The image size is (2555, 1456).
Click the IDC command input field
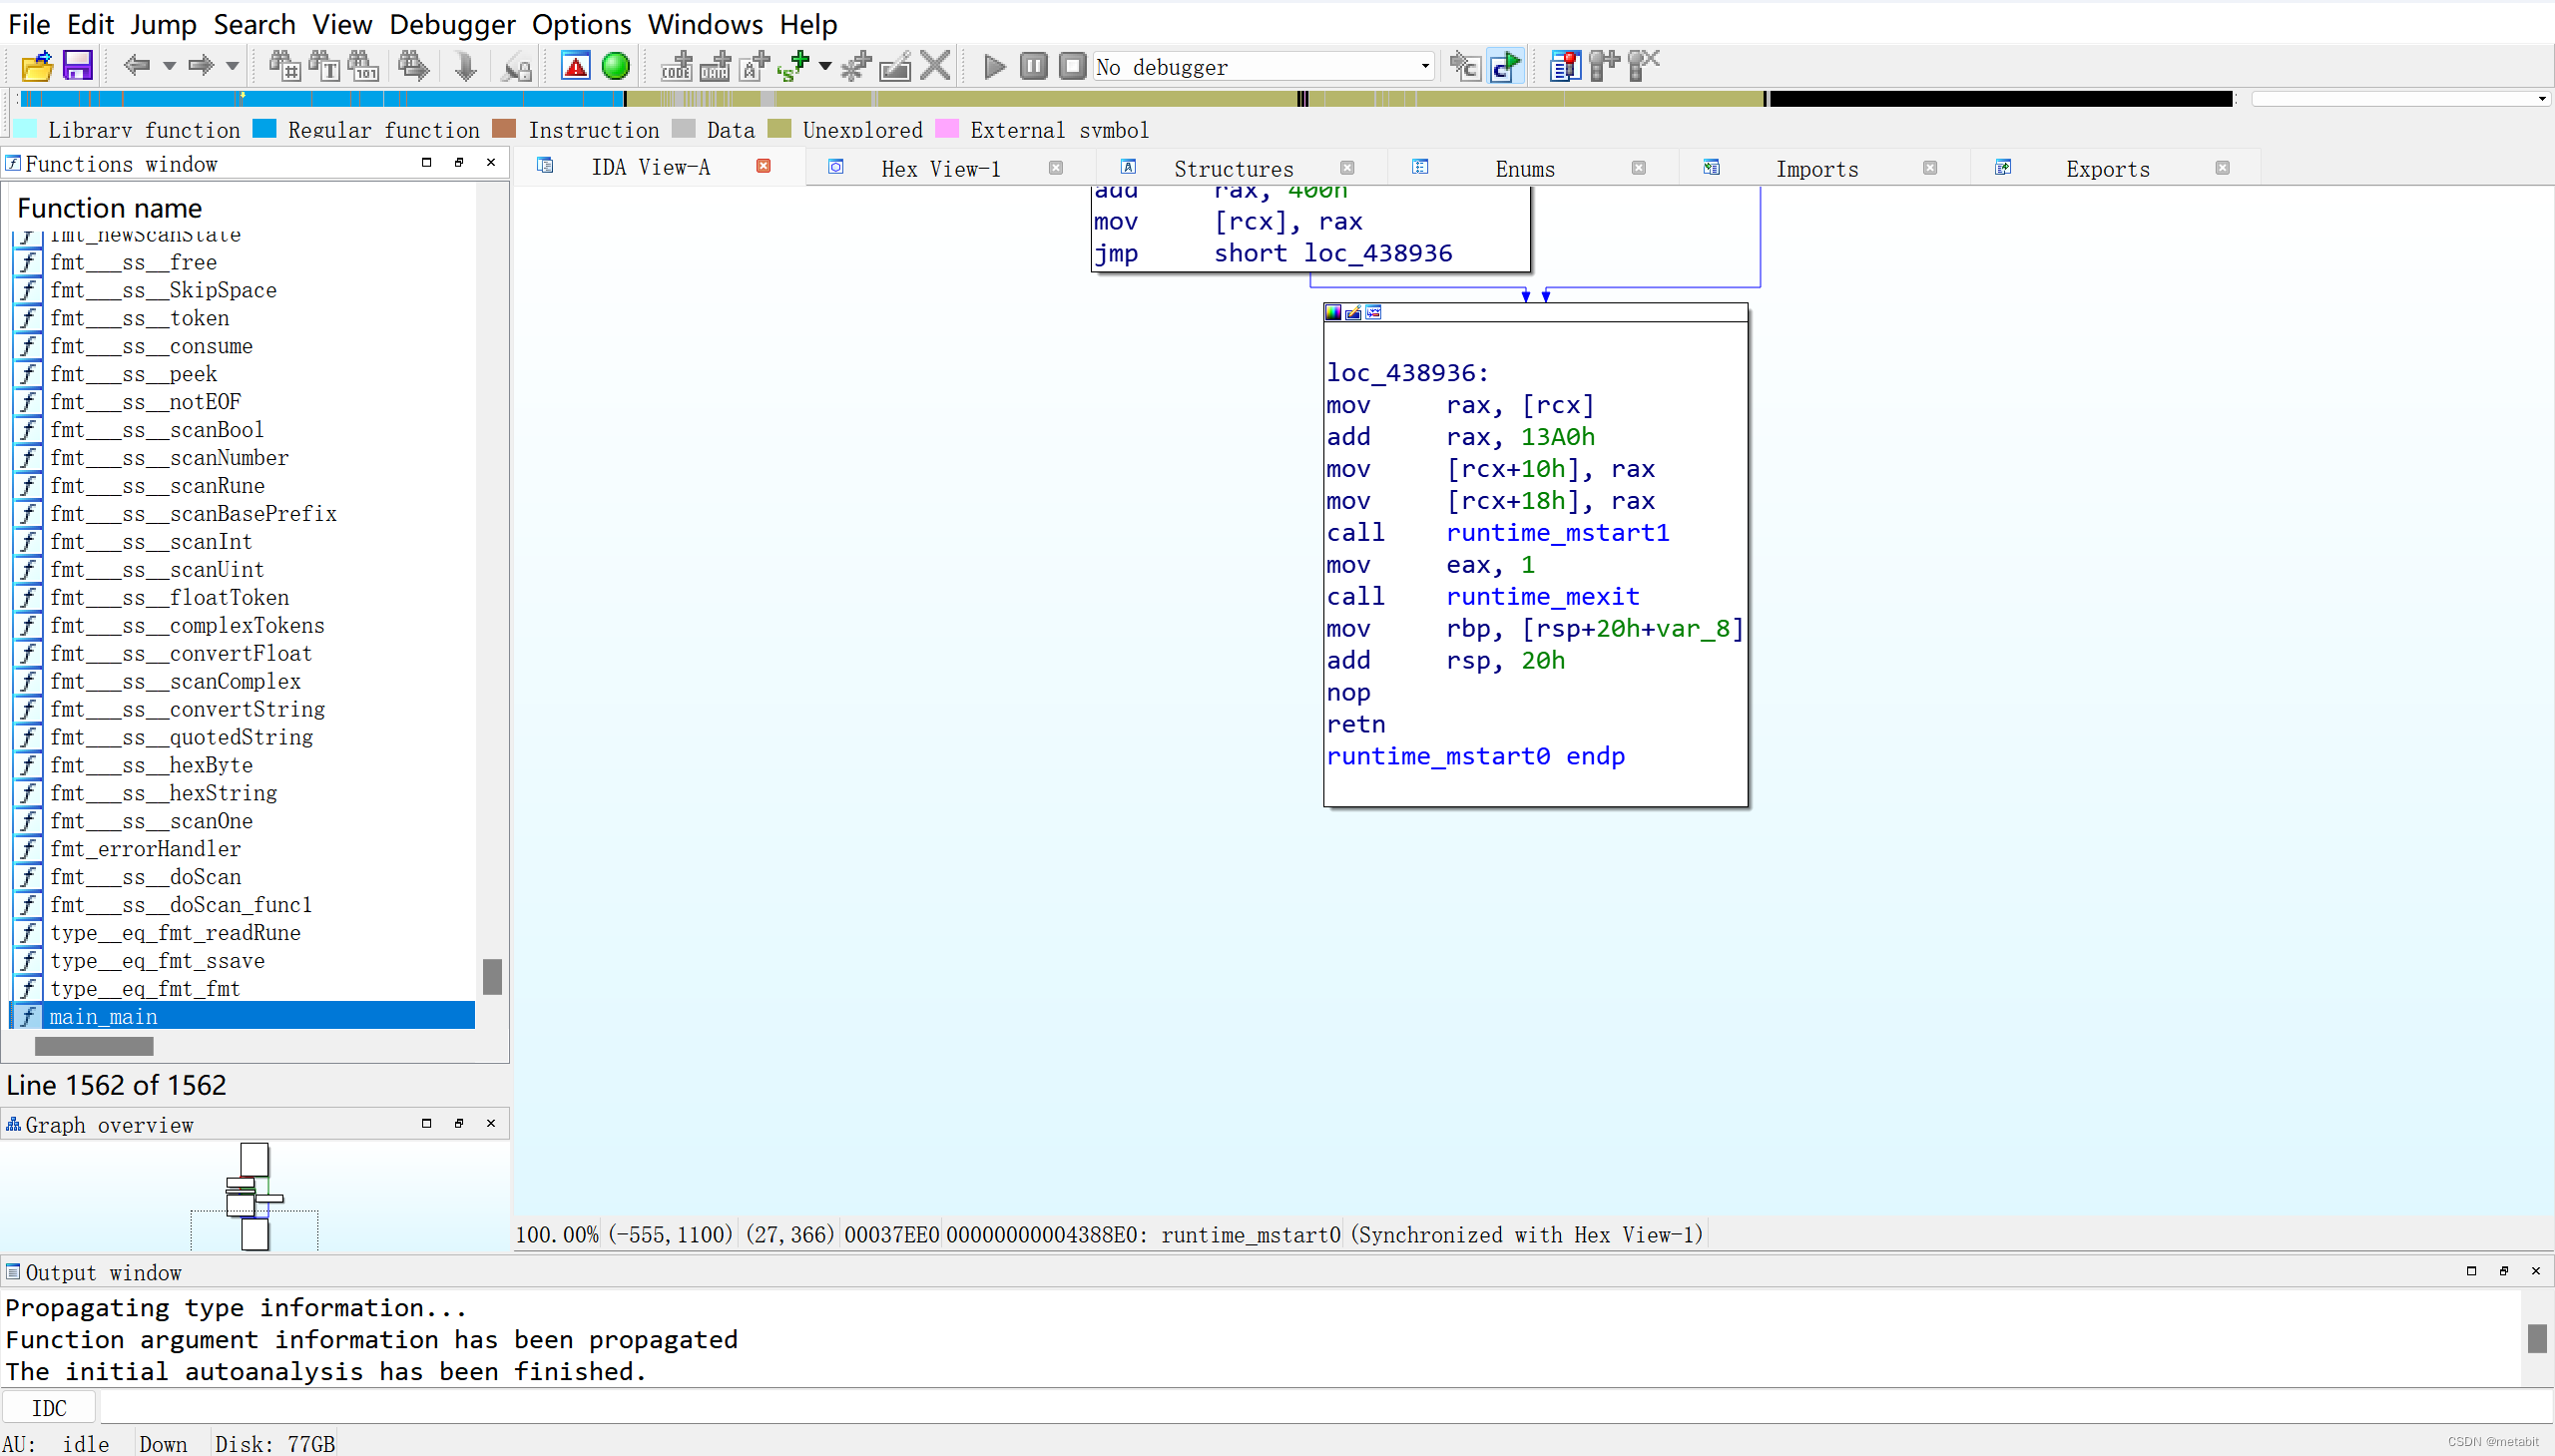[1325, 1408]
